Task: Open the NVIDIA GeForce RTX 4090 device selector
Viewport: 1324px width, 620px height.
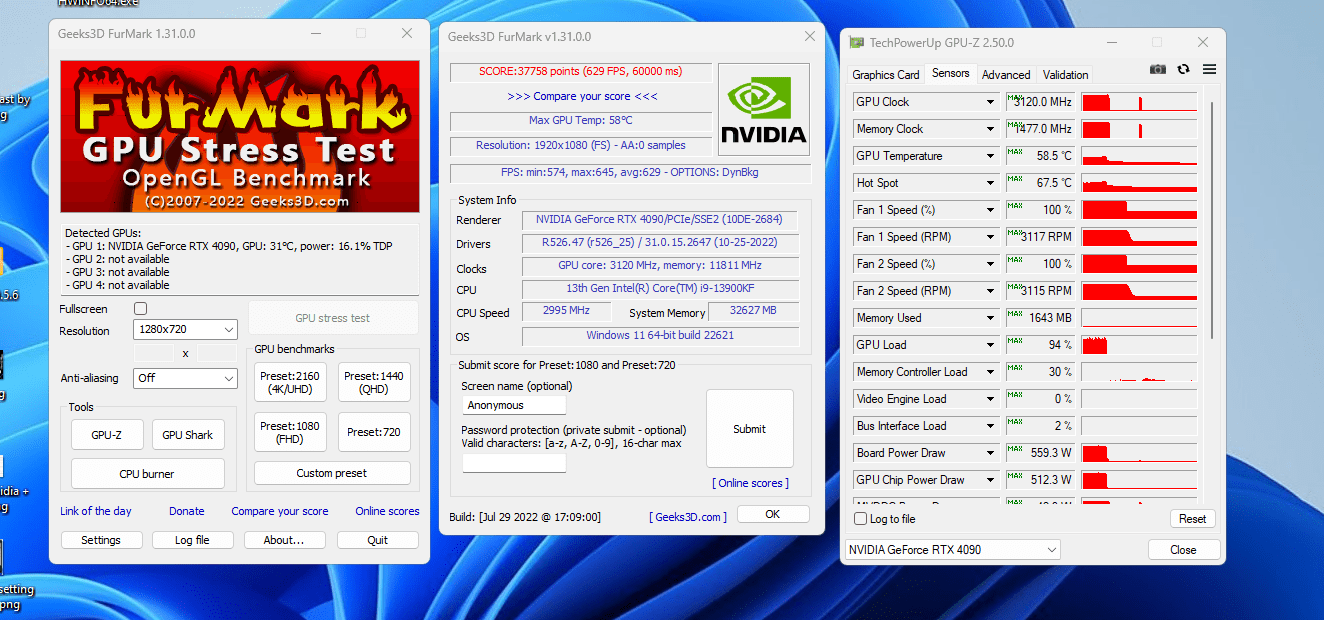Action: [x=952, y=550]
